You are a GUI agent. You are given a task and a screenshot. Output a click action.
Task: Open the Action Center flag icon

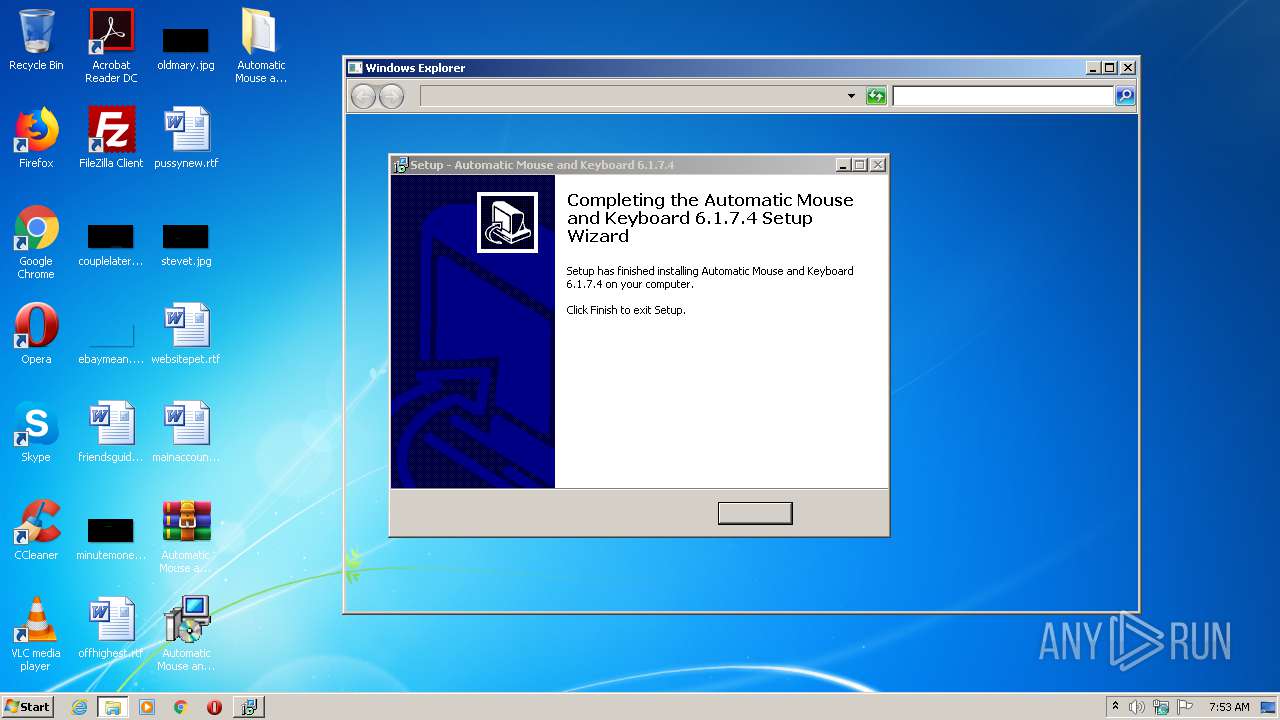coord(1185,707)
